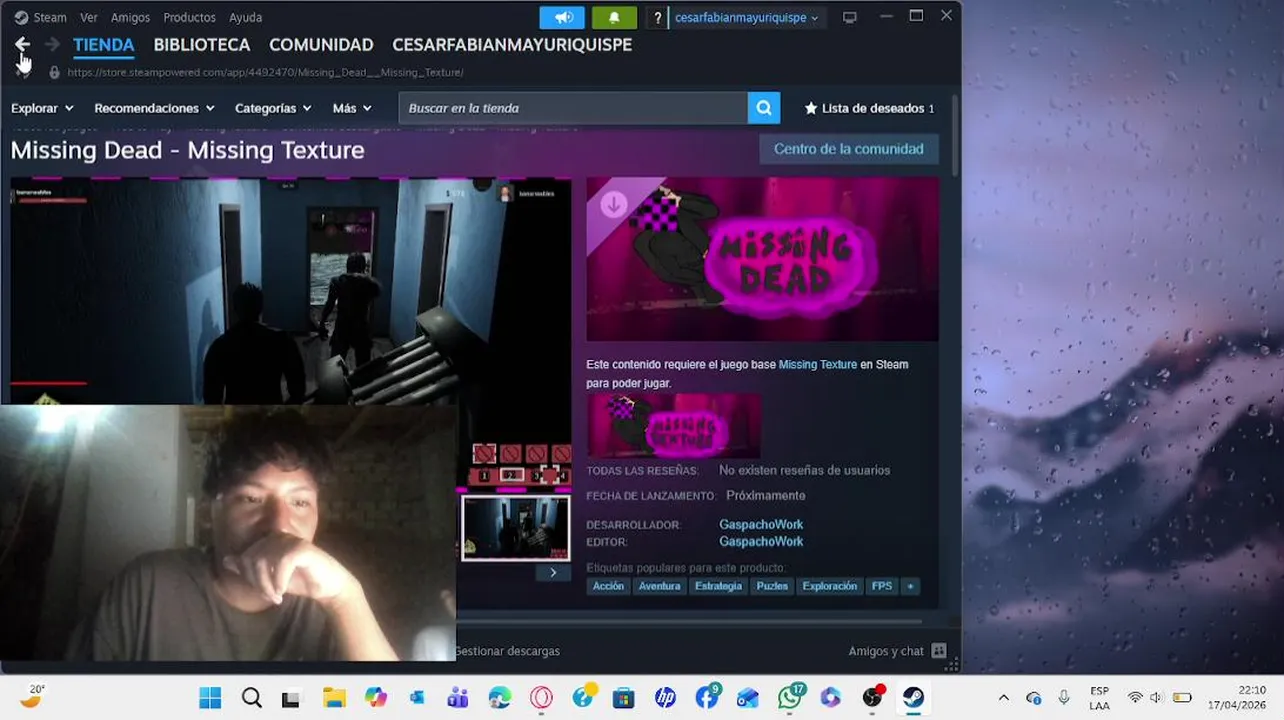This screenshot has height=720, width=1284.
Task: Switch to the BIBLIOTECA tab
Action: click(x=202, y=45)
